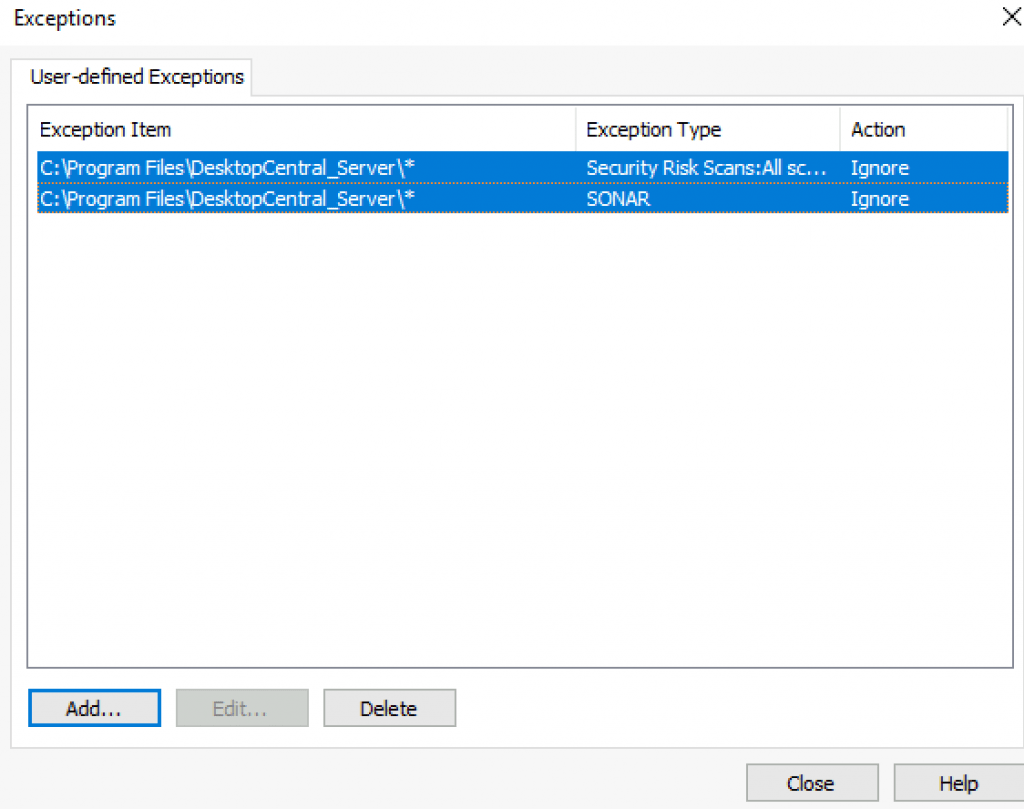Screen dimensions: 1024x809
Task: Click the Exceptions dialog title text
Action: [x=64, y=18]
